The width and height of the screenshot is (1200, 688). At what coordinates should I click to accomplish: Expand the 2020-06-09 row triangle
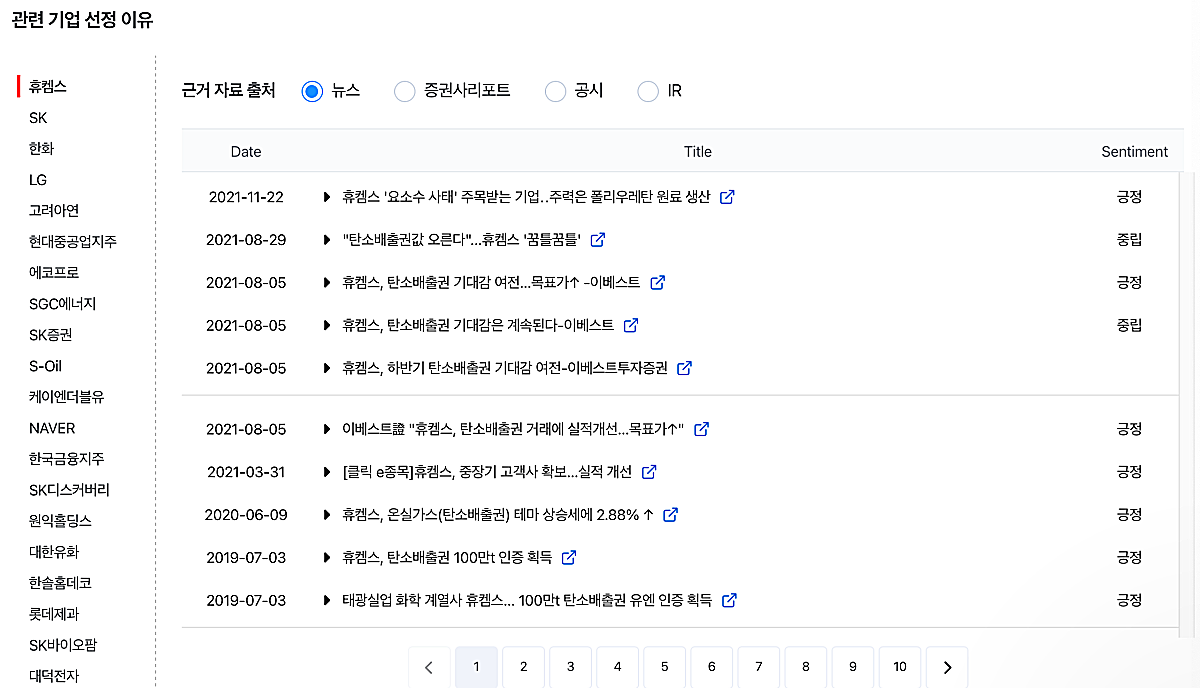(326, 515)
